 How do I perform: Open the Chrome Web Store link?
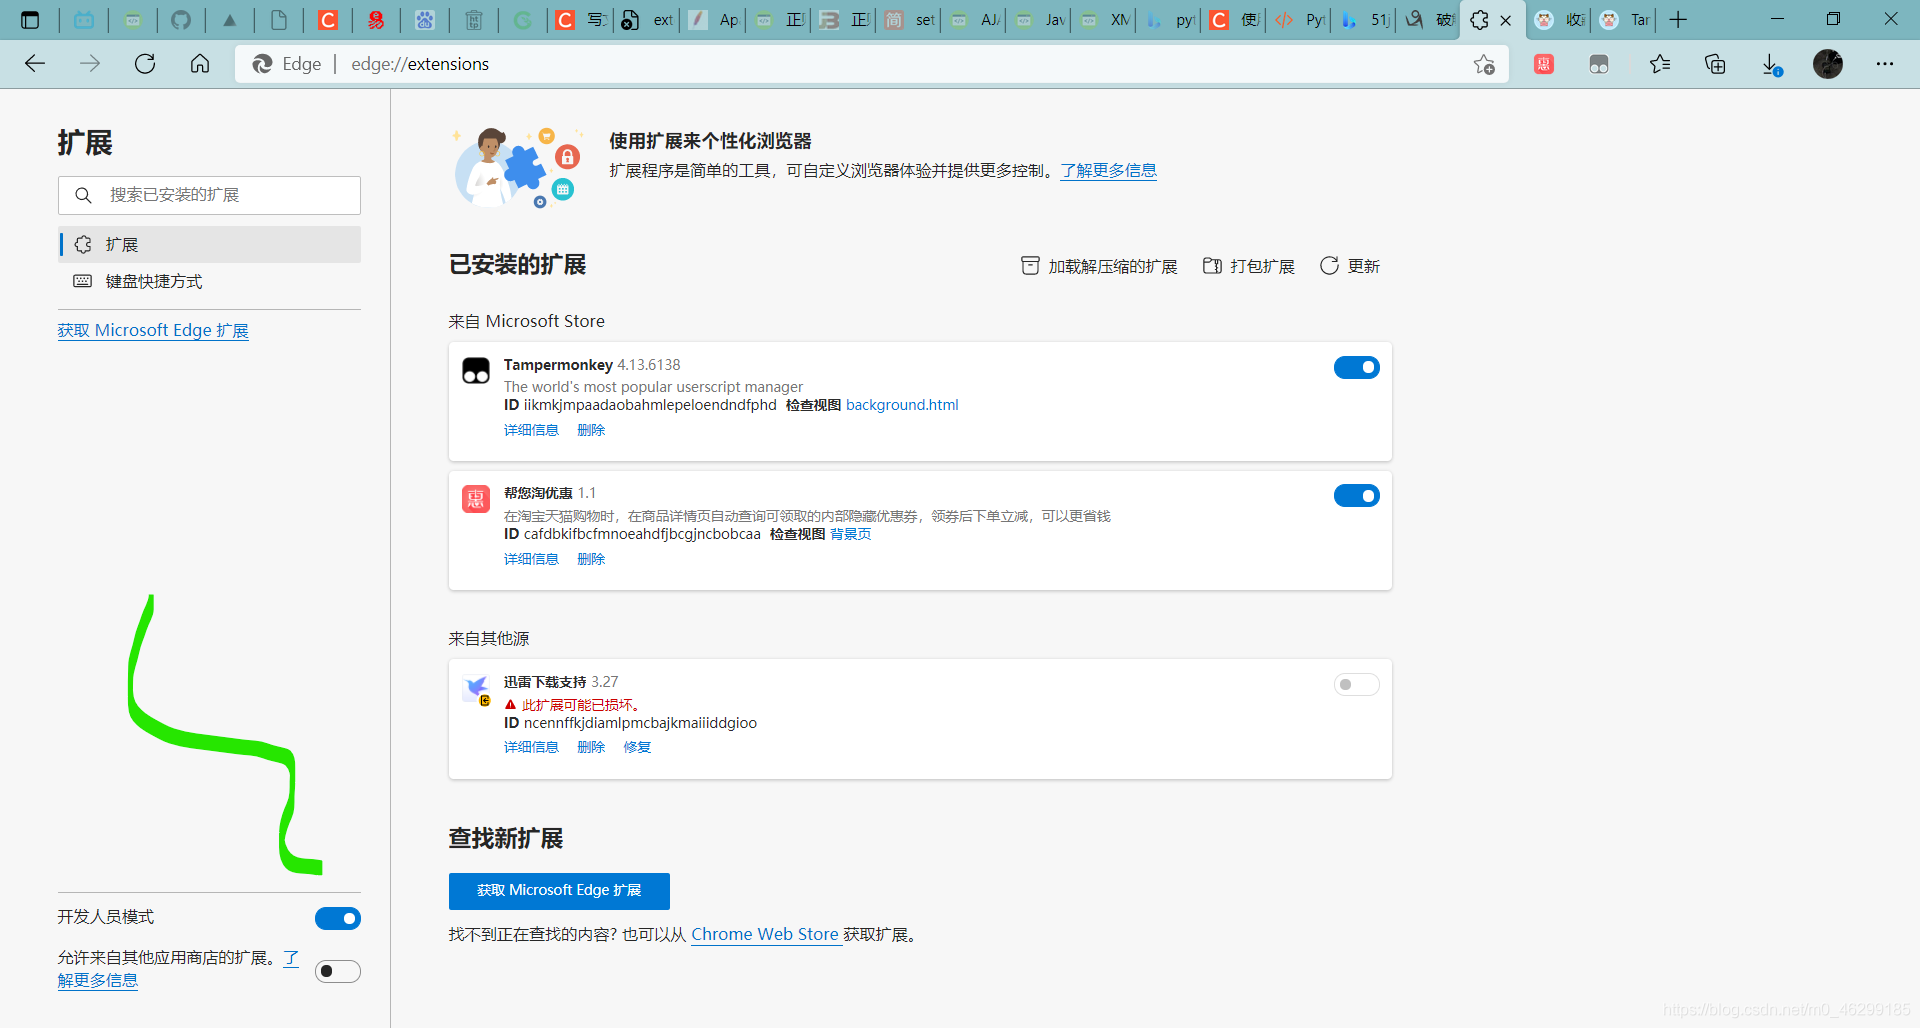pos(765,934)
